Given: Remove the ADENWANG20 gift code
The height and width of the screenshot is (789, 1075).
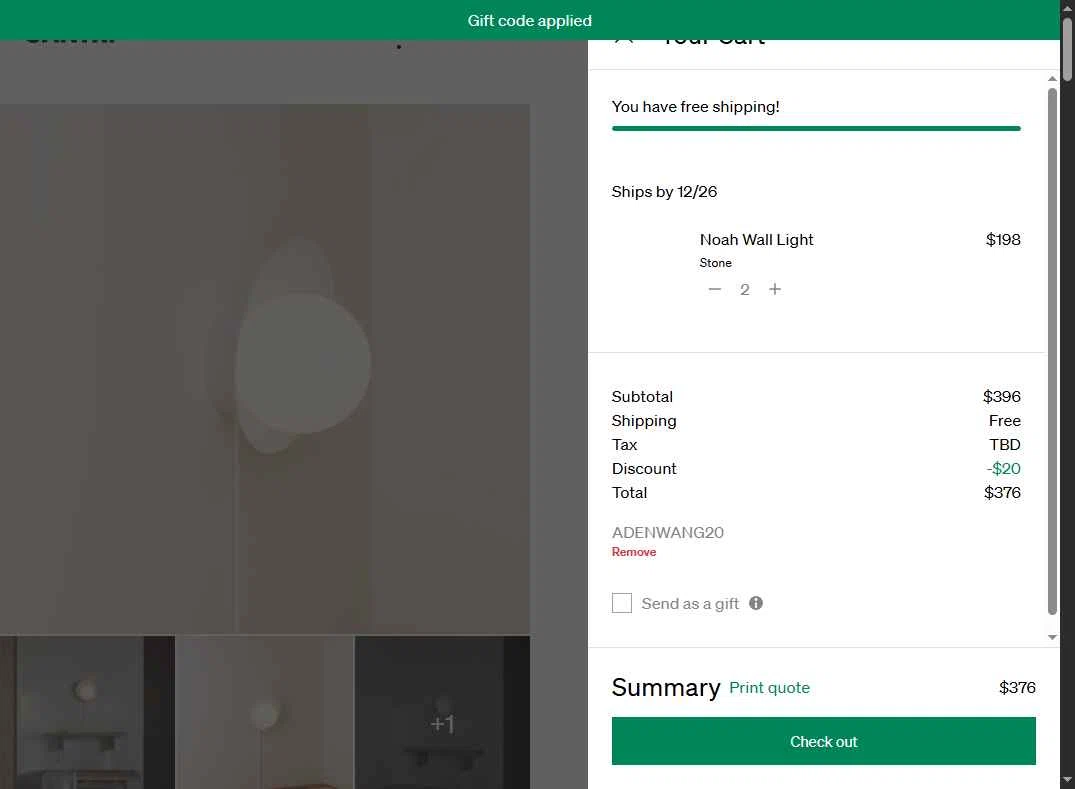Looking at the screenshot, I should 633,552.
